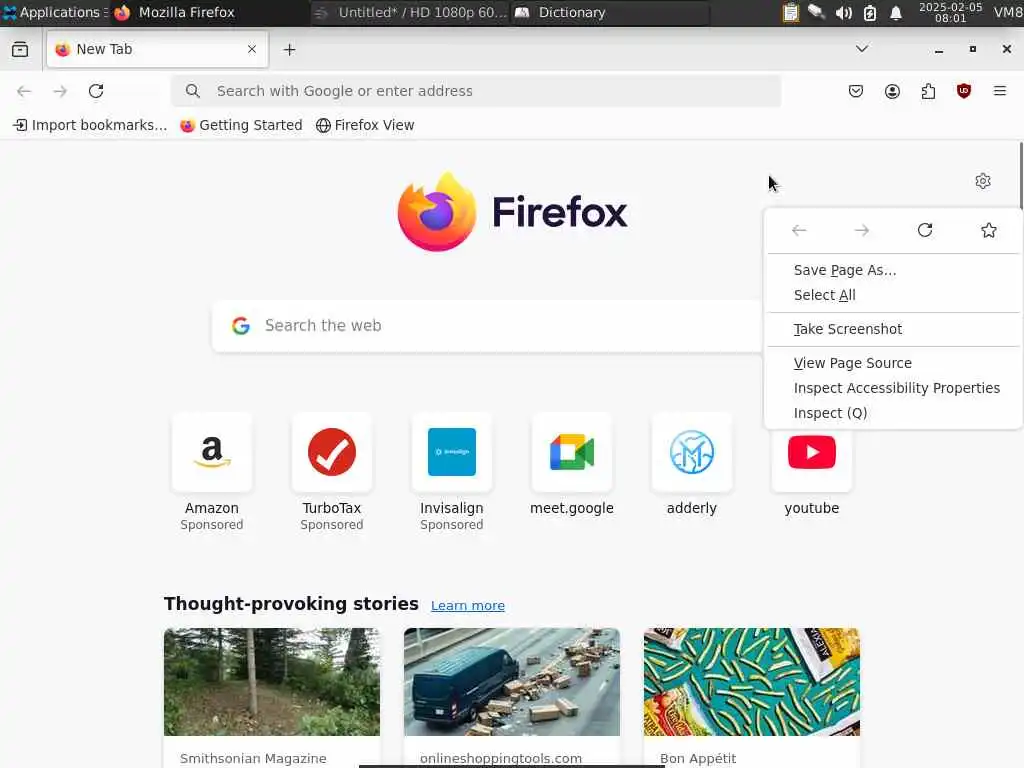This screenshot has width=1024, height=768.
Task: Open the new tab personalize gear icon
Action: (983, 182)
